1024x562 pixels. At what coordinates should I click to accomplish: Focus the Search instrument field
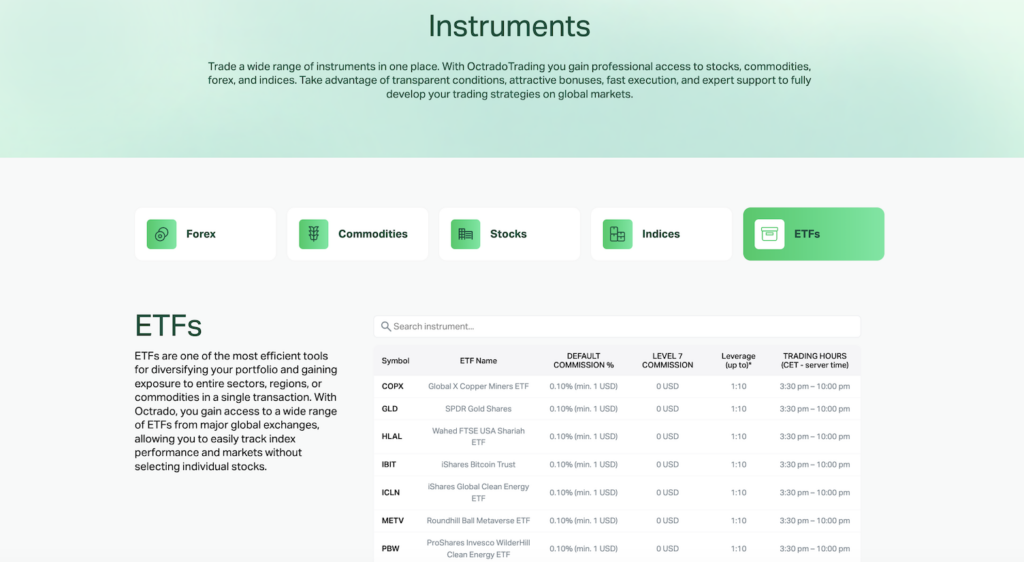coord(617,326)
